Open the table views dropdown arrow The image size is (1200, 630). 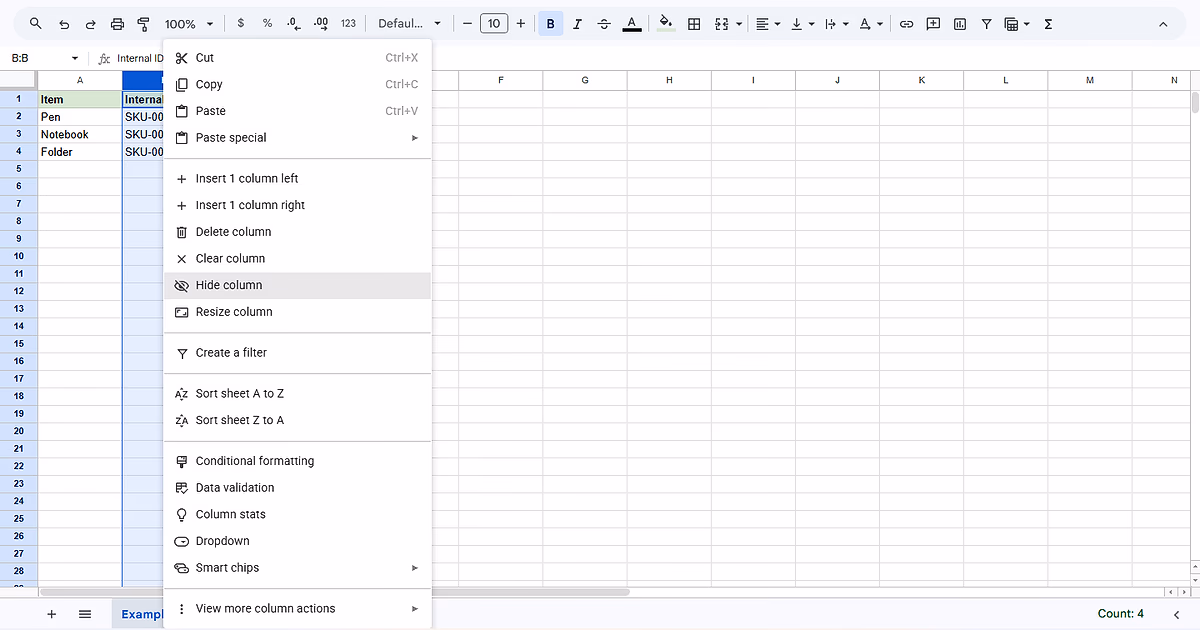(x=1026, y=24)
